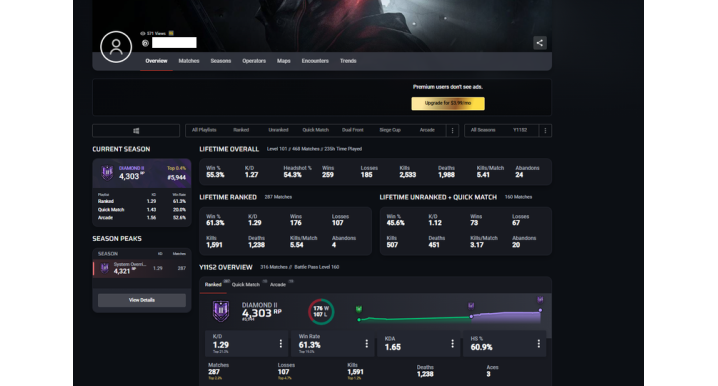Click the green rank marker on graph
Viewport: 718px width, 386px height.
tap(359, 309)
